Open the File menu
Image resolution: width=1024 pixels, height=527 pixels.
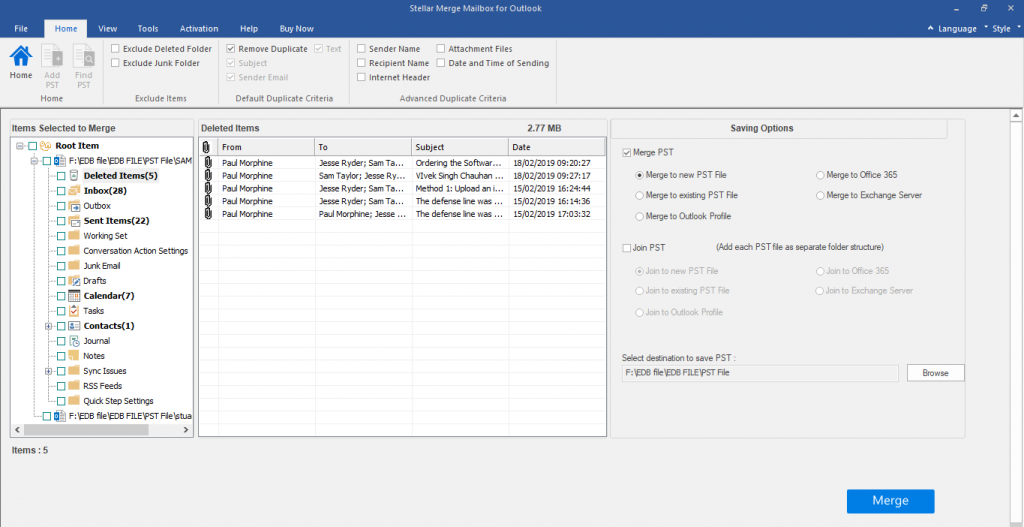click(21, 29)
